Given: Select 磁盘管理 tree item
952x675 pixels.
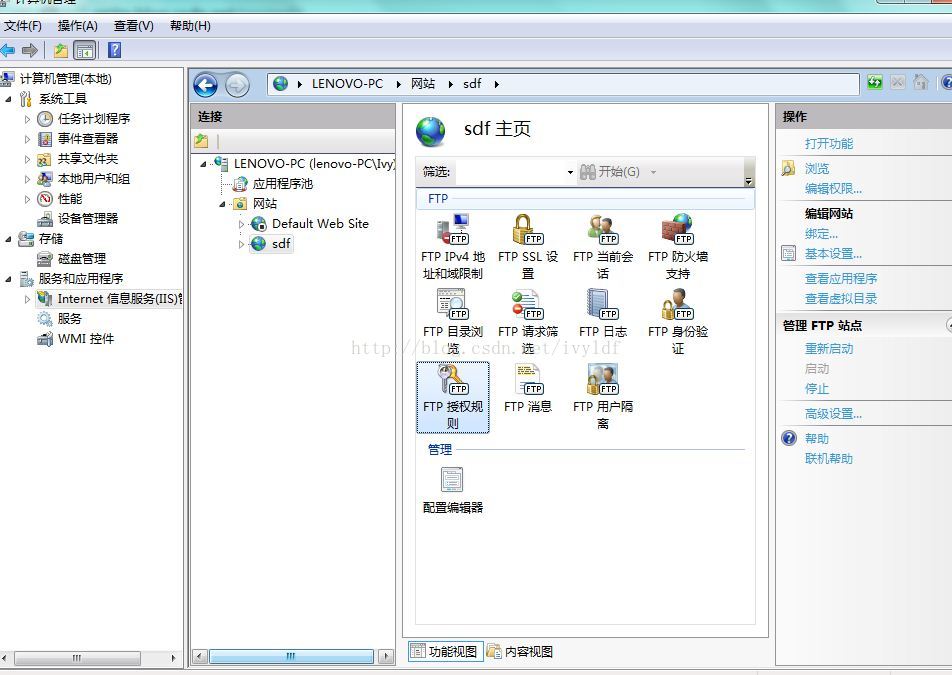Looking at the screenshot, I should (82, 259).
